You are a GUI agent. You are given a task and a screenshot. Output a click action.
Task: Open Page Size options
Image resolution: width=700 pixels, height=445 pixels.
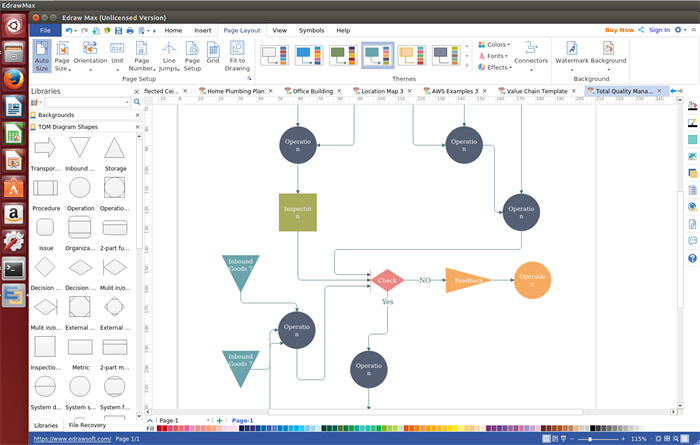(62, 56)
